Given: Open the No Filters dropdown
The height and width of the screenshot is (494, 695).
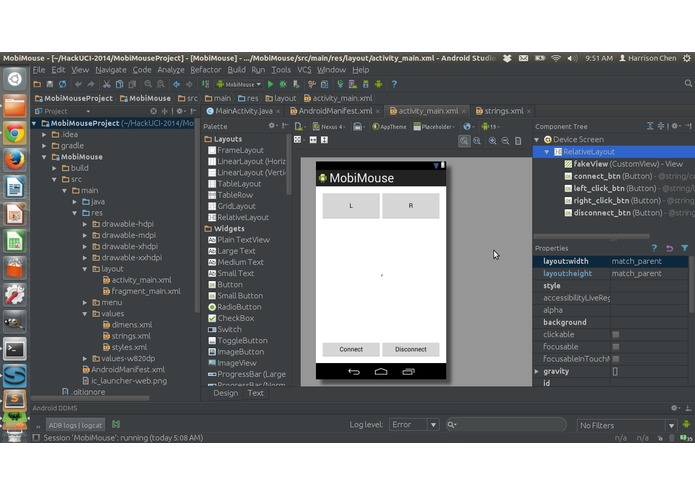Looking at the screenshot, I should click(627, 425).
